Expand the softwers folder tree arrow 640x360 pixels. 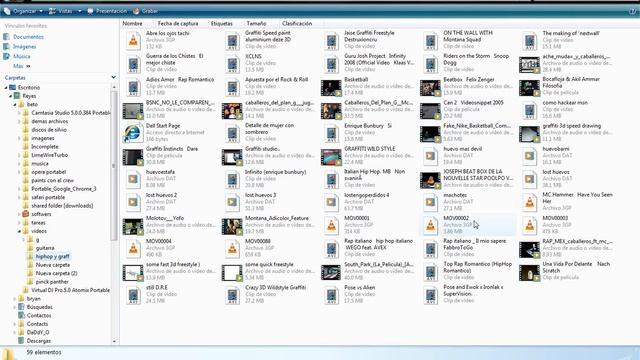tap(19, 214)
